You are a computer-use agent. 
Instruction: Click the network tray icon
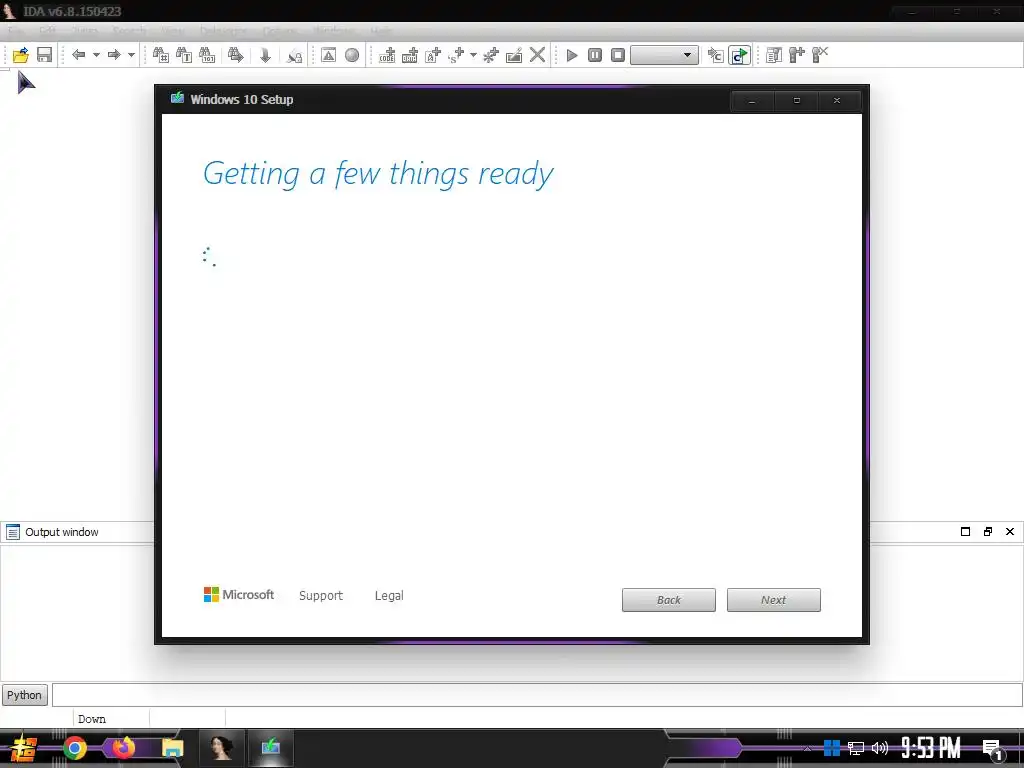click(x=856, y=748)
